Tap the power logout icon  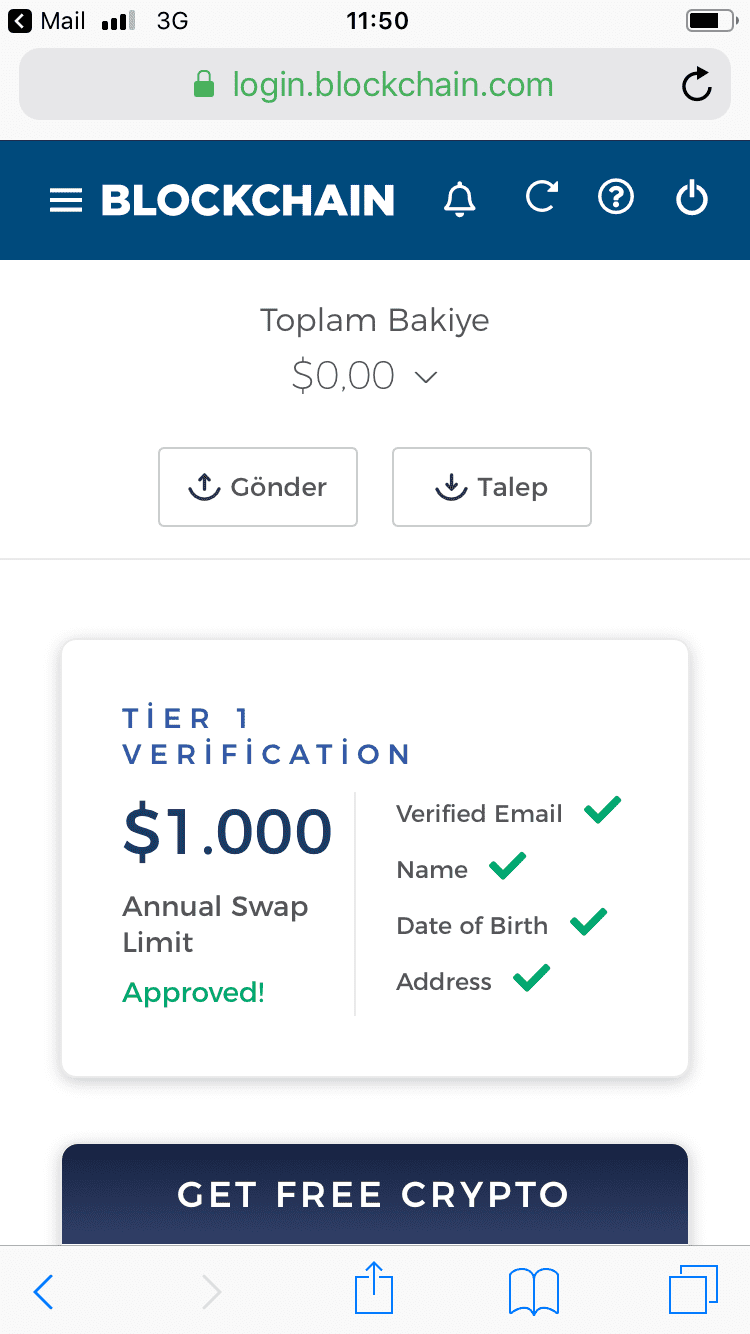pyautogui.click(x=692, y=198)
